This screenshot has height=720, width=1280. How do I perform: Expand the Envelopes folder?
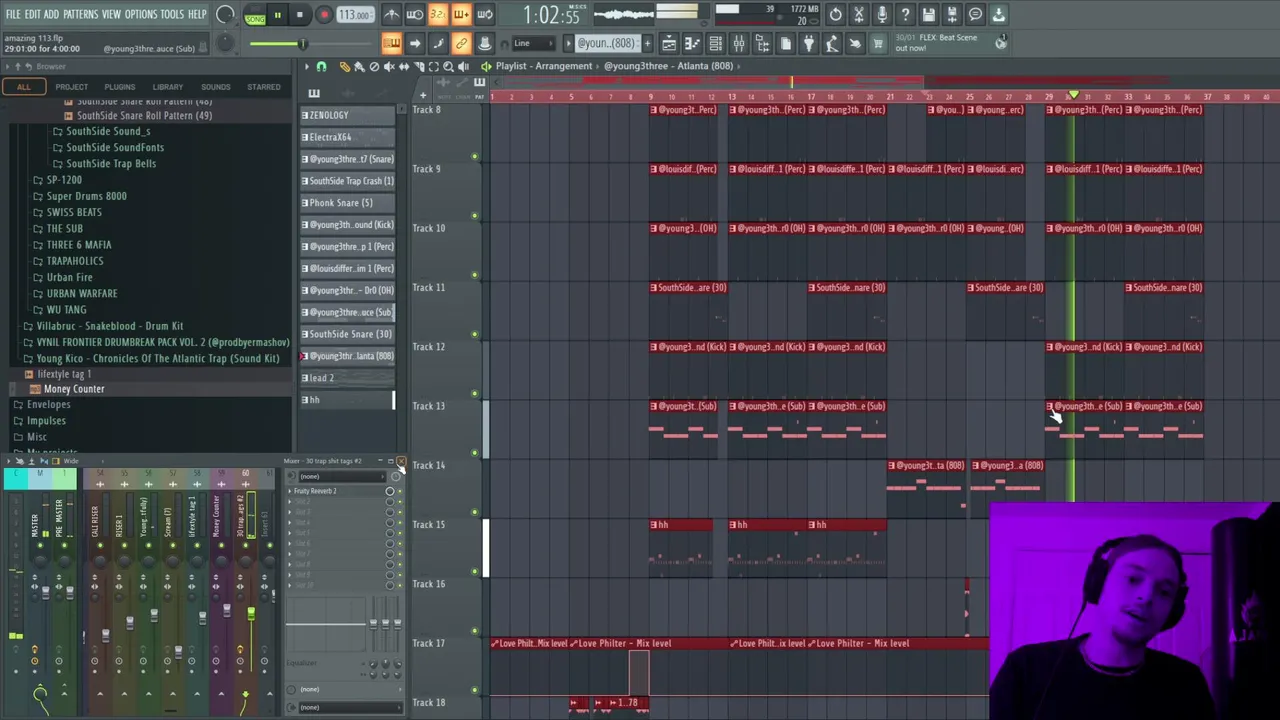[x=48, y=405]
